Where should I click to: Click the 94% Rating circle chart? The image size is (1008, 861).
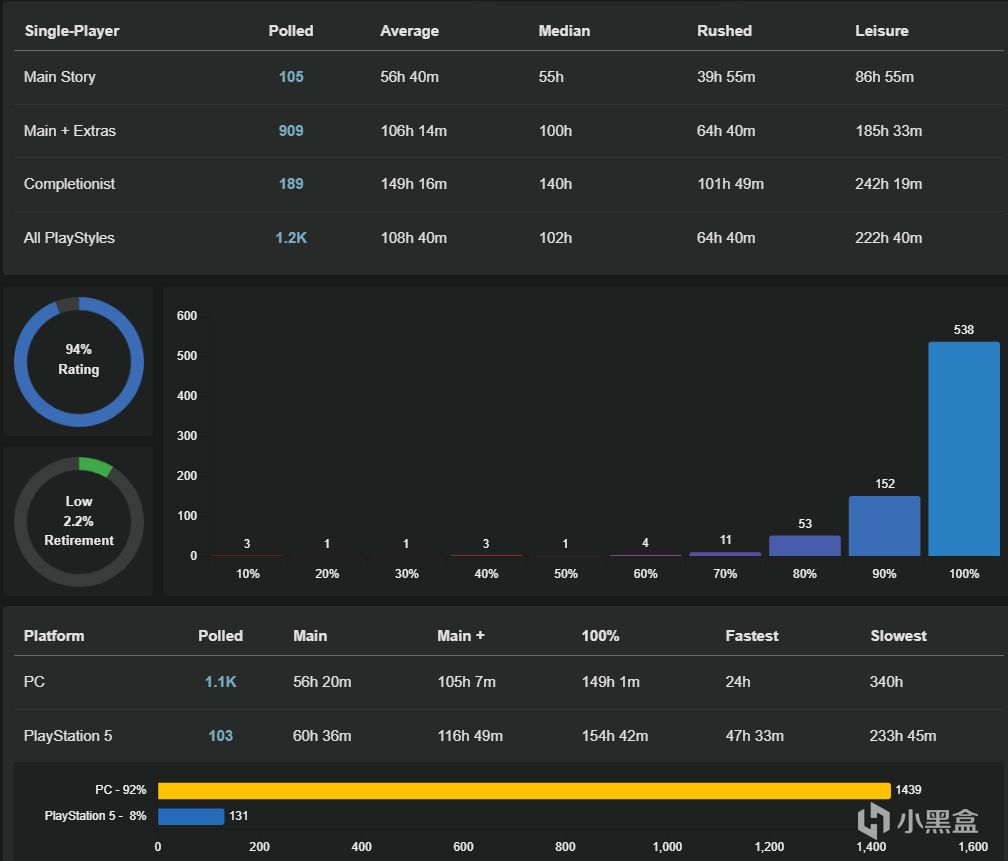(x=78, y=361)
